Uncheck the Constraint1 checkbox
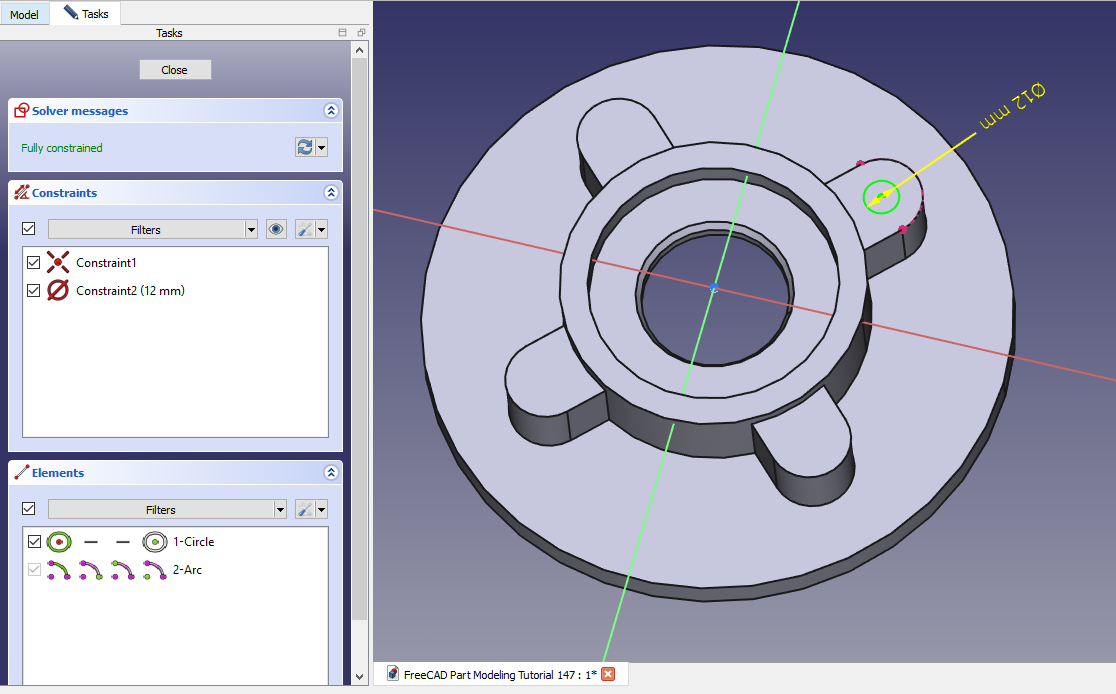 [x=34, y=263]
